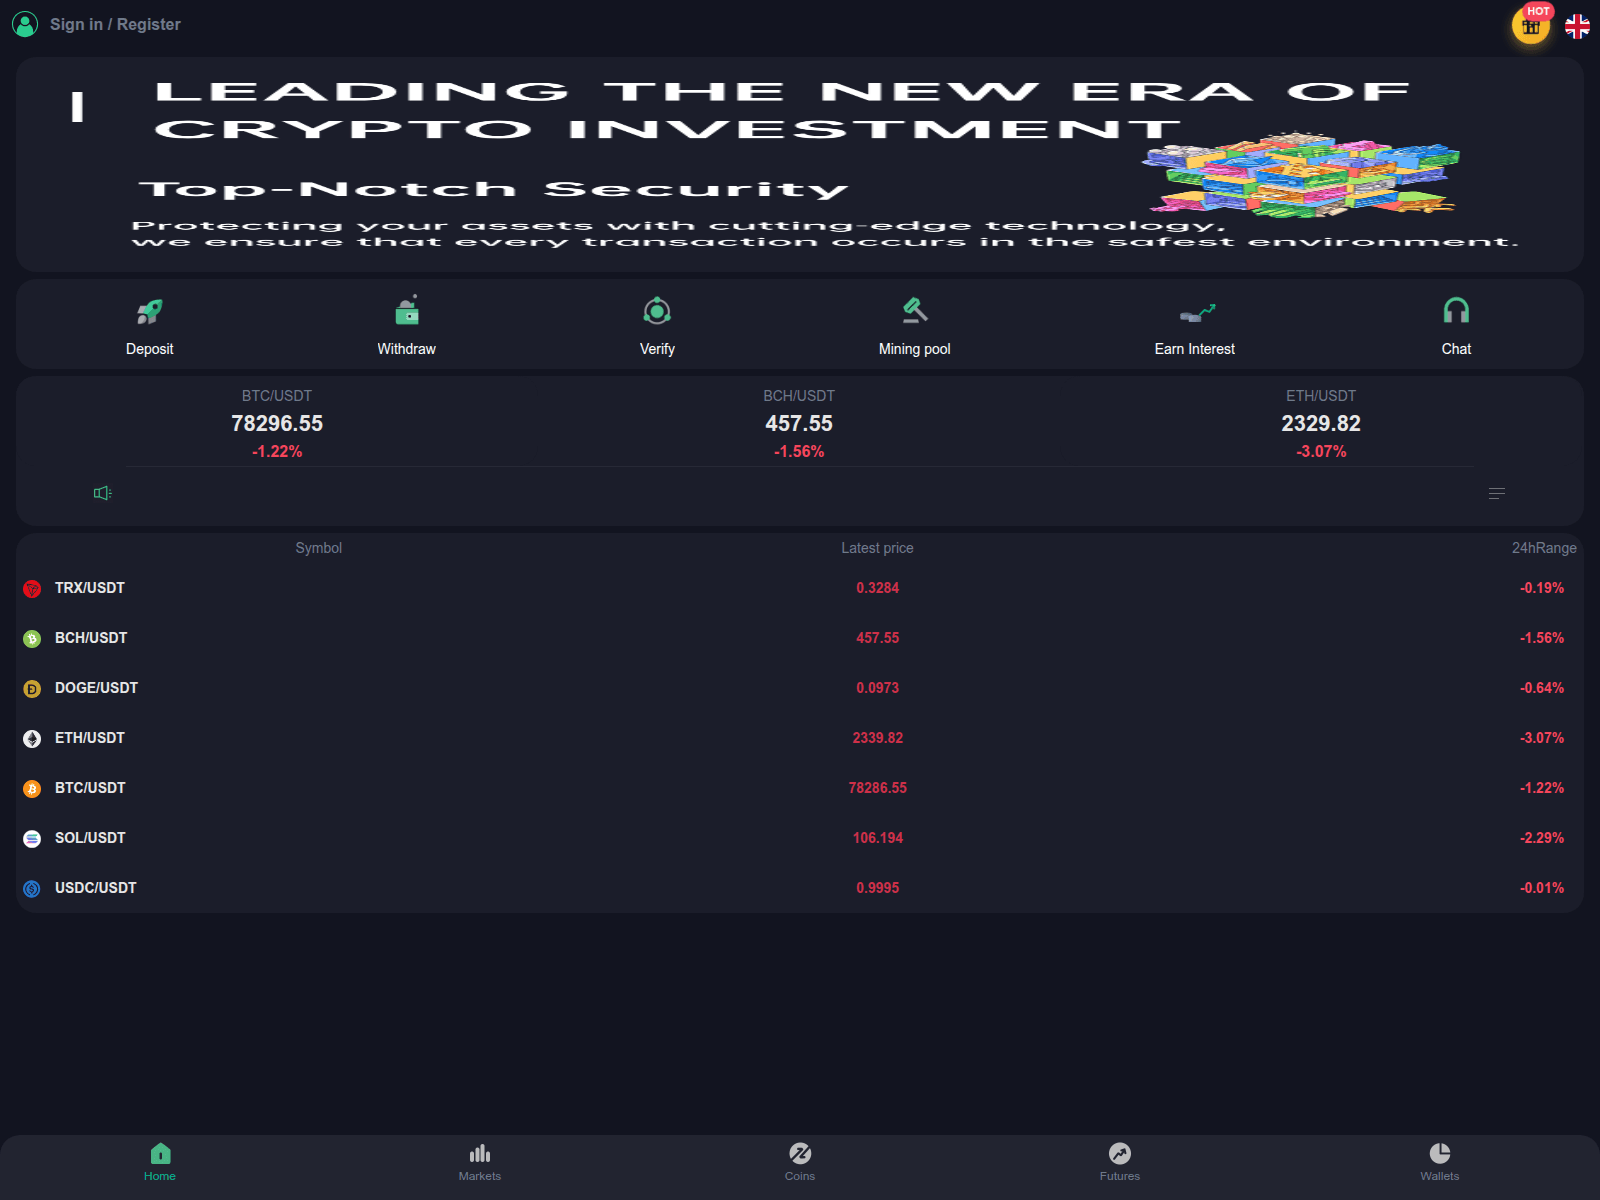Screen dimensions: 1600x1200
Task: Click the BTC coin icon
Action: click(x=32, y=789)
